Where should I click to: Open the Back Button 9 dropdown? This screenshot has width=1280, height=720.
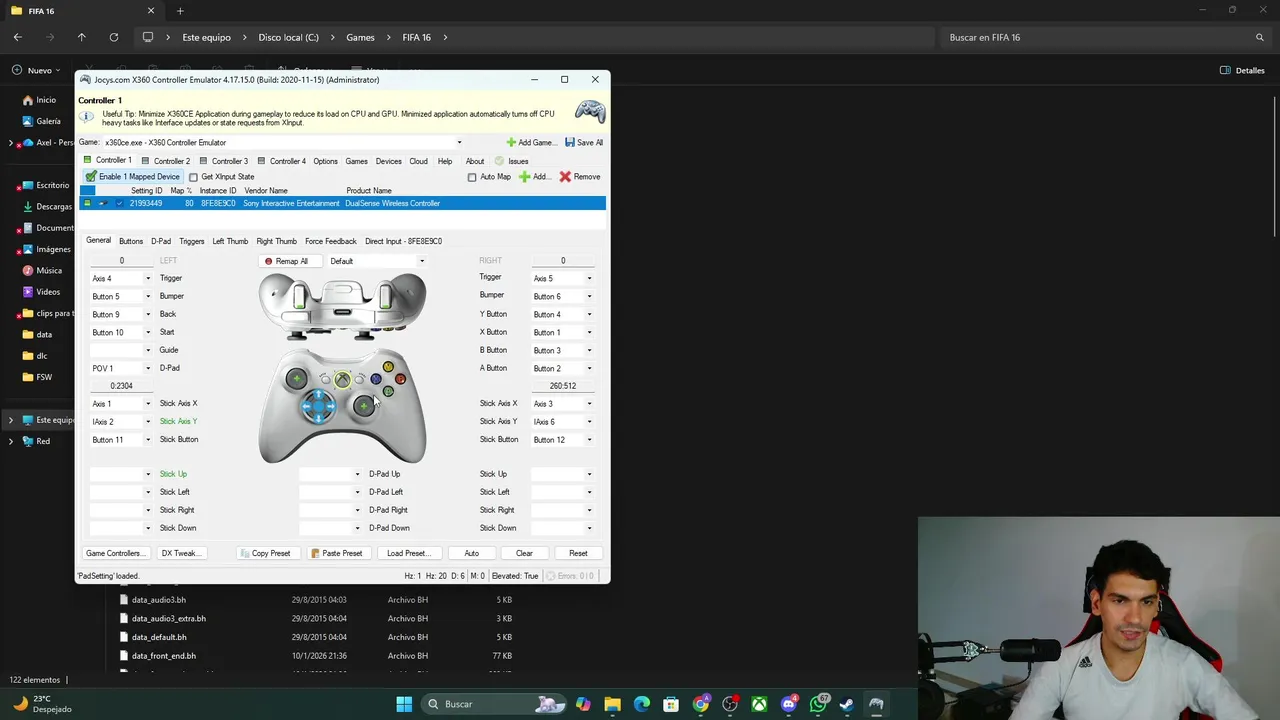click(148, 315)
